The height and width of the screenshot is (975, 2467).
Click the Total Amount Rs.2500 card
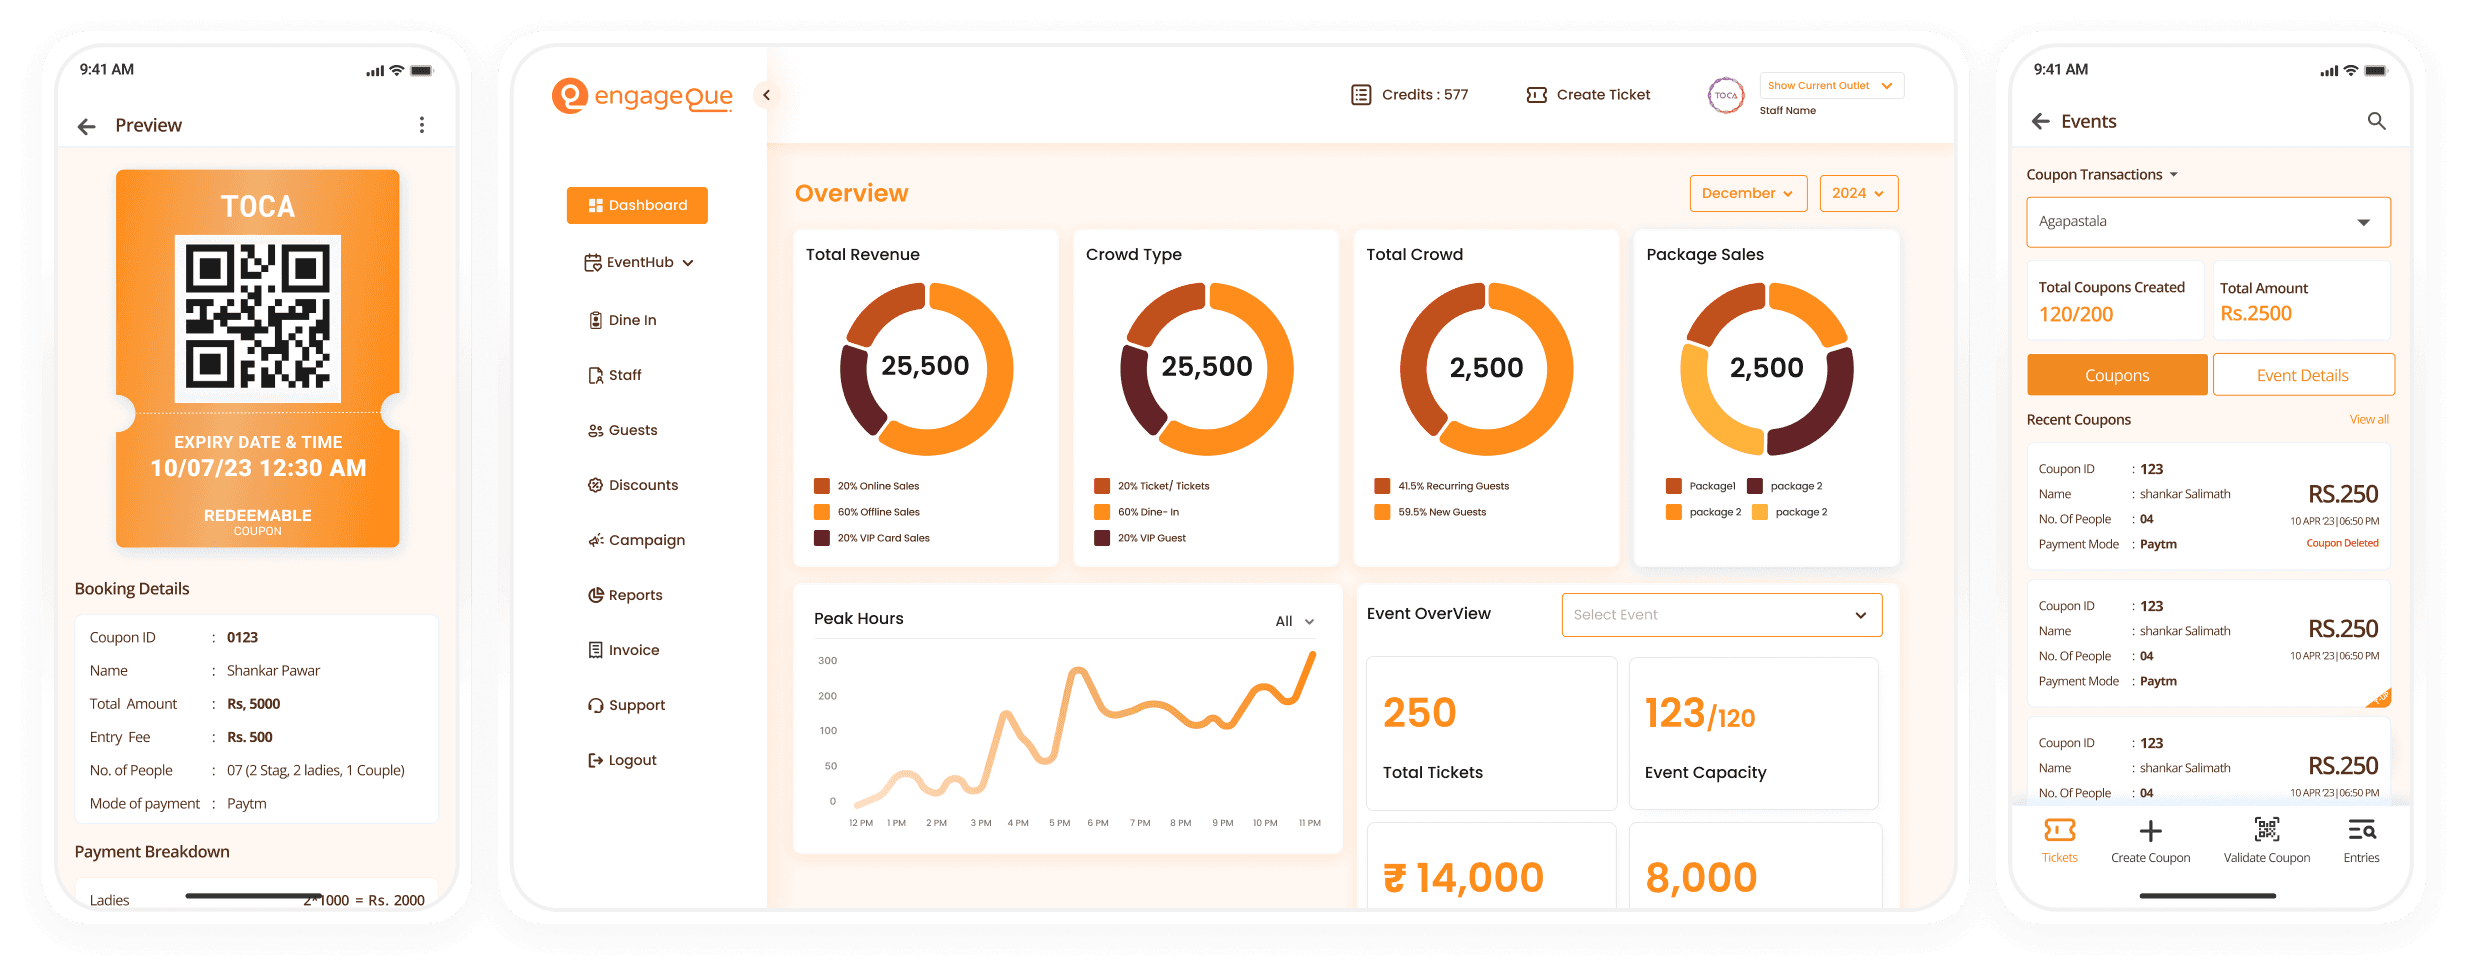pyautogui.click(x=2301, y=301)
